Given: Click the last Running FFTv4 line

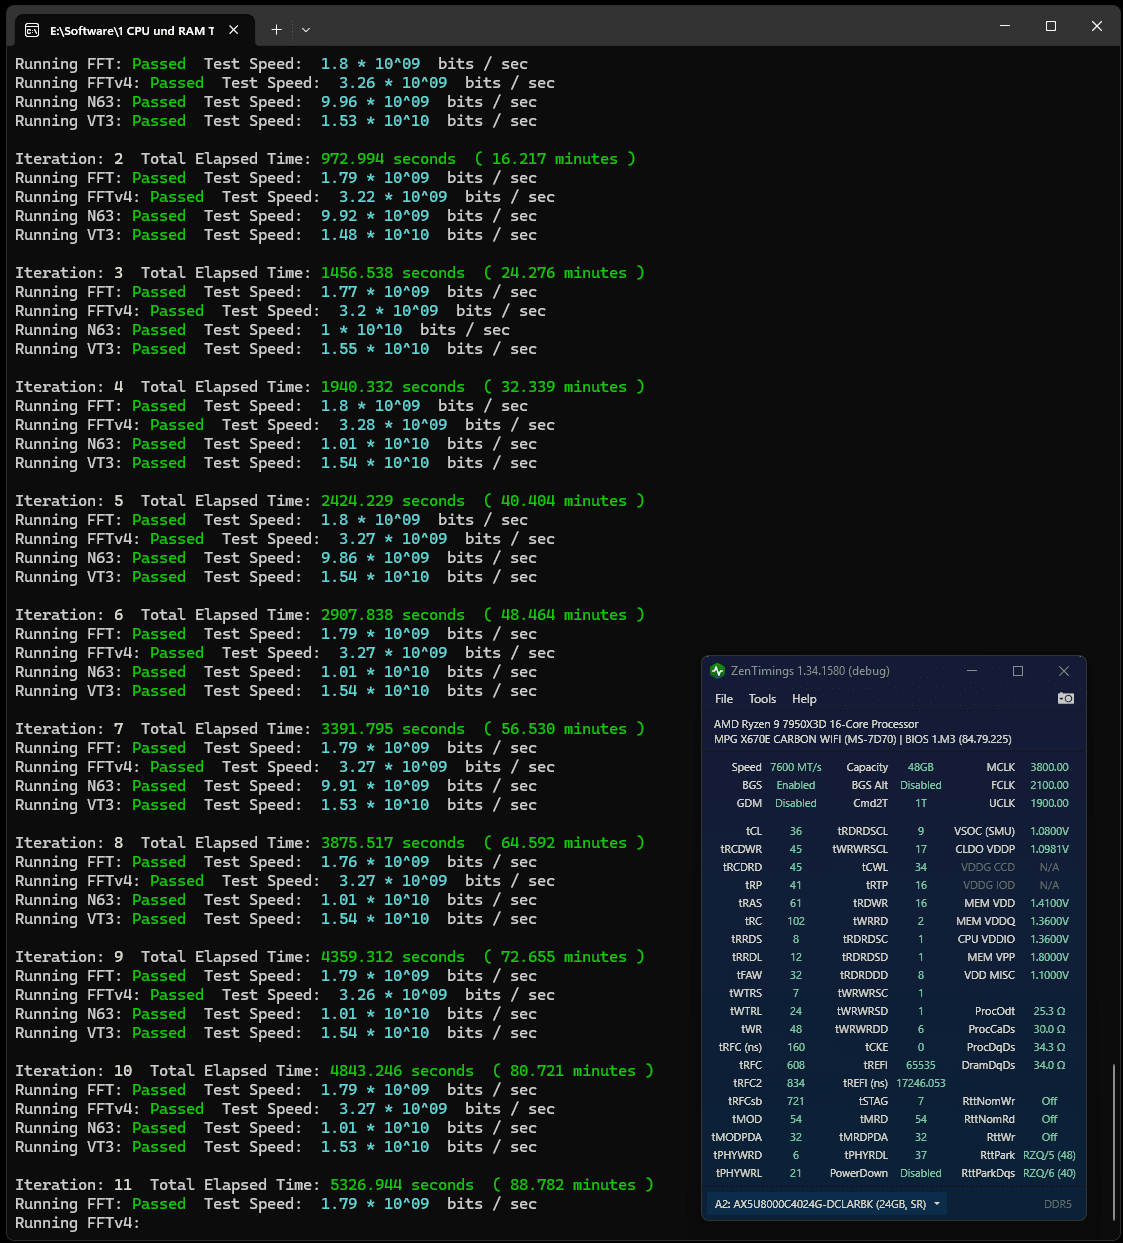Looking at the screenshot, I should [77, 1223].
